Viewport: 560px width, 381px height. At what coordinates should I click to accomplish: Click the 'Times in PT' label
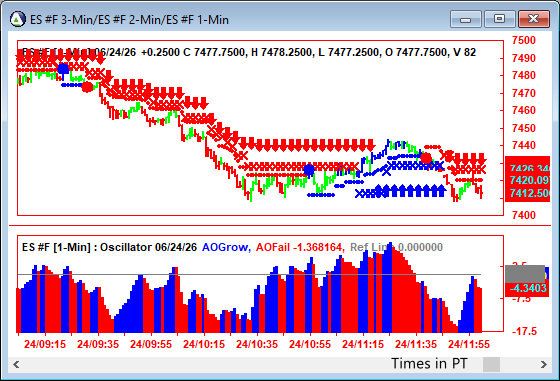[x=429, y=364]
